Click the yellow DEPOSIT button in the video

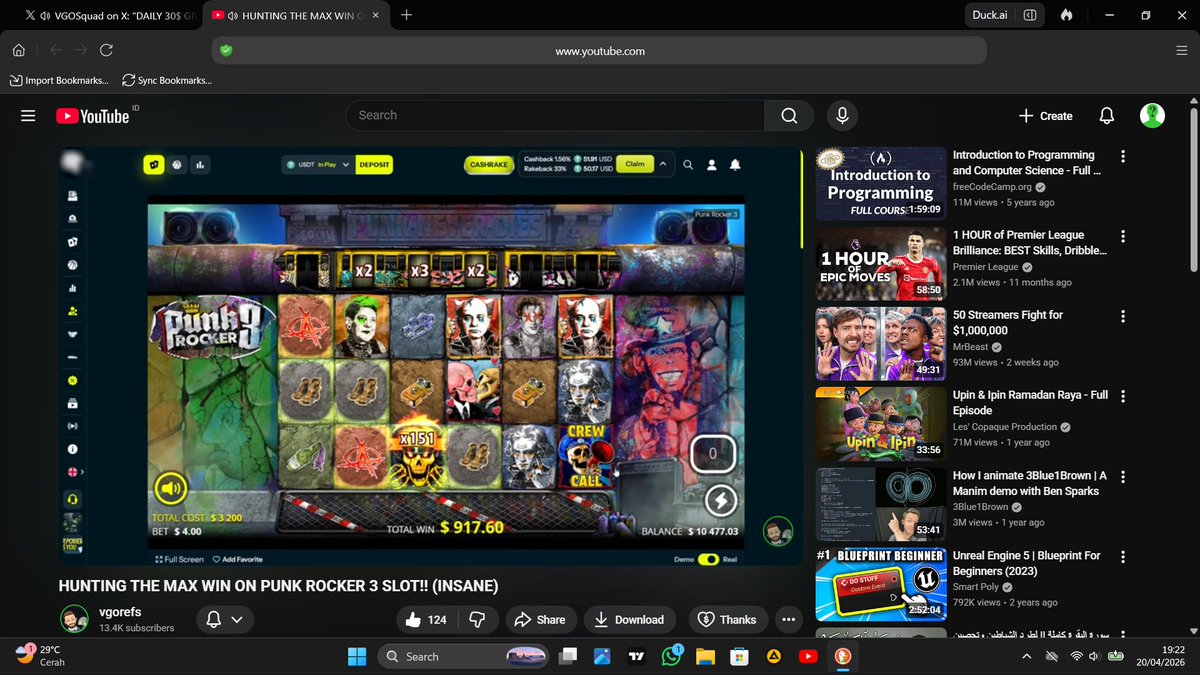(x=374, y=165)
